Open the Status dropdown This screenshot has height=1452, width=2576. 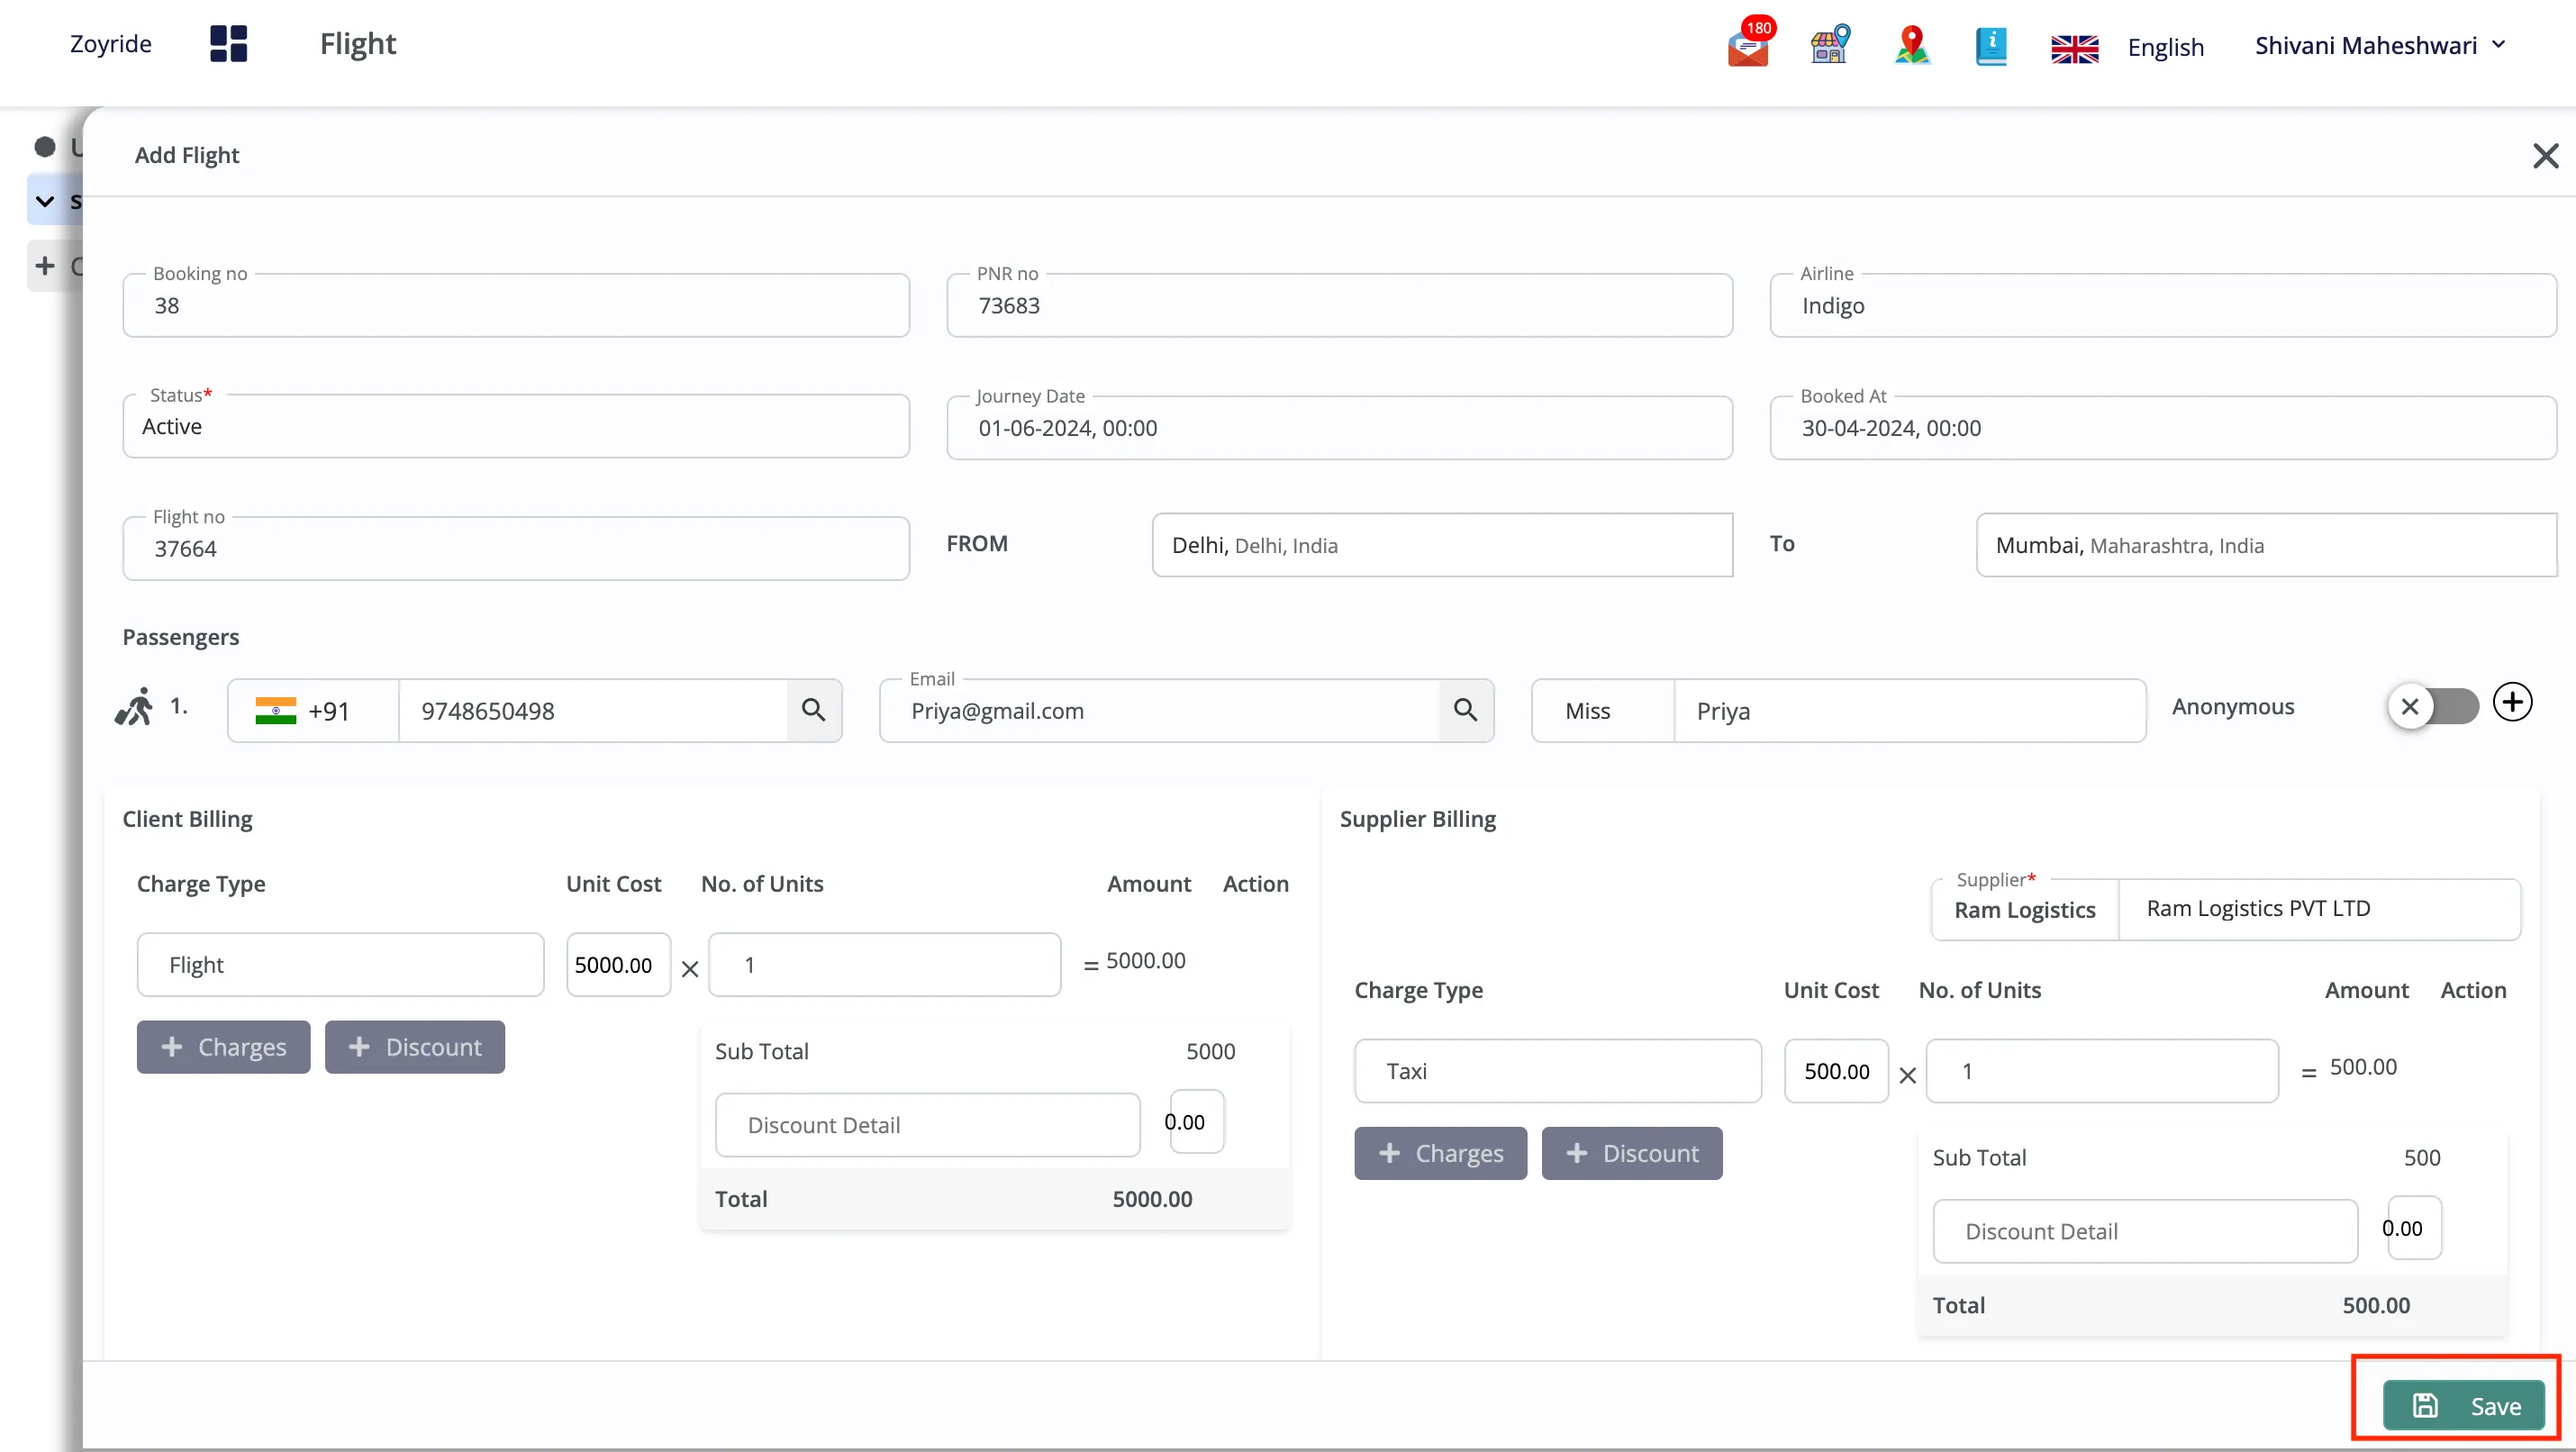click(516, 426)
